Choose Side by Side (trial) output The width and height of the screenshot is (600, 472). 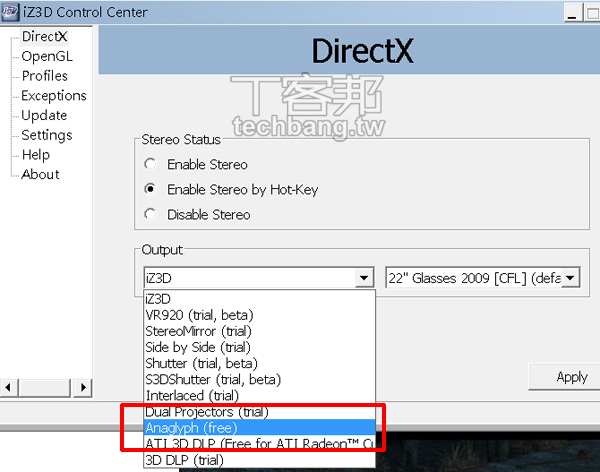[x=259, y=347]
